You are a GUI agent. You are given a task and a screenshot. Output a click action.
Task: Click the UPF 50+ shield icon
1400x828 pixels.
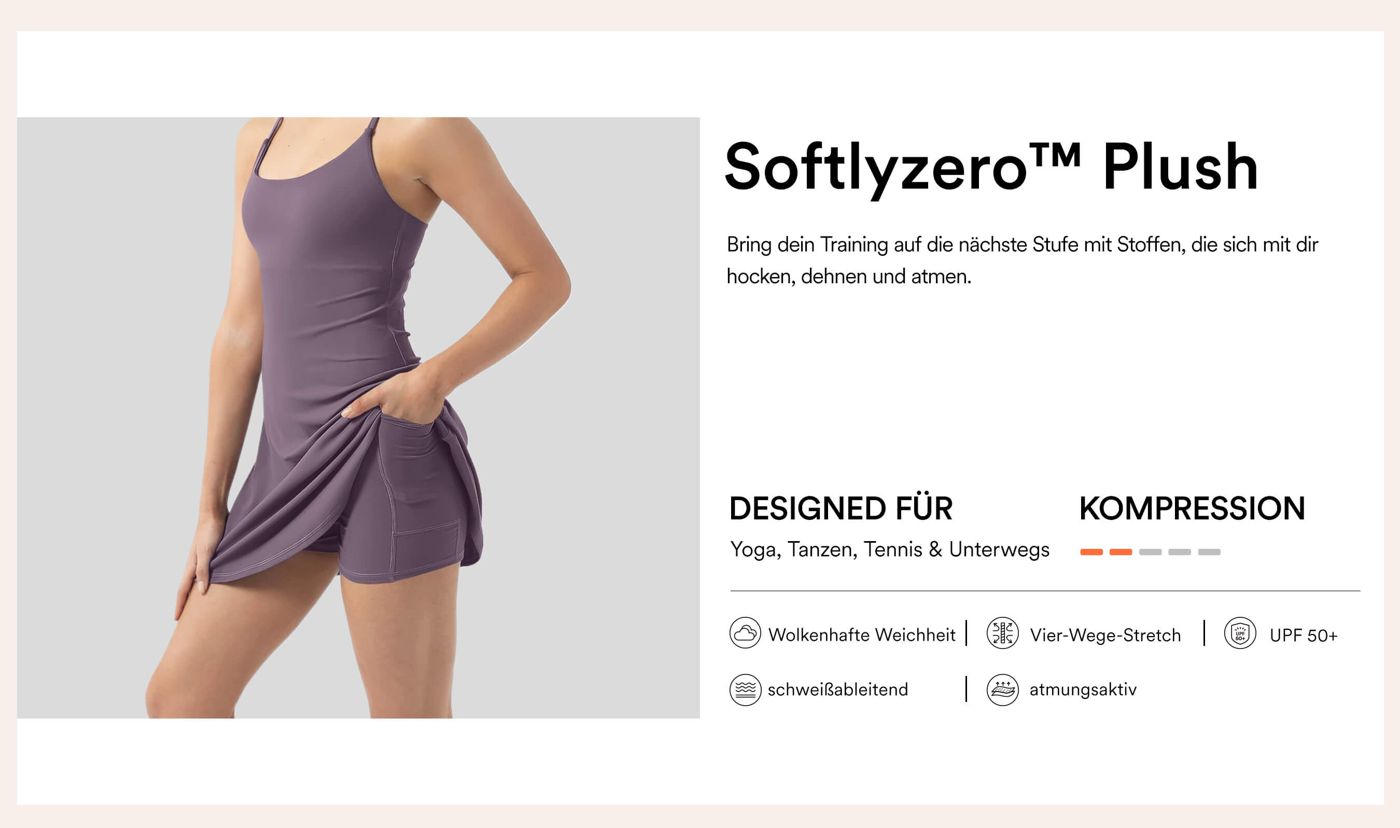point(1240,633)
